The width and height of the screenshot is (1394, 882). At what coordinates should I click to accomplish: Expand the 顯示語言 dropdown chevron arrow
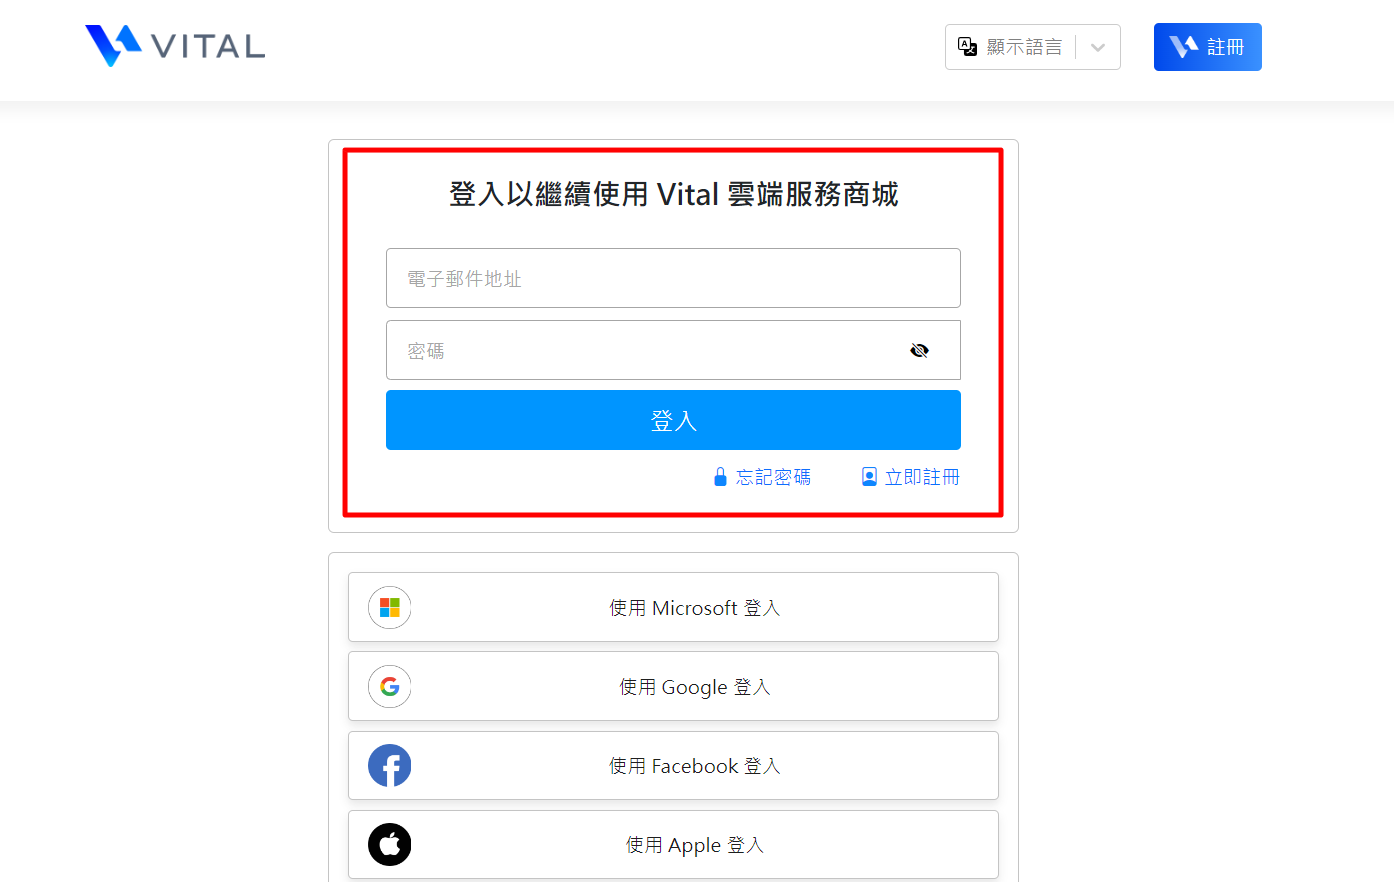point(1098,48)
